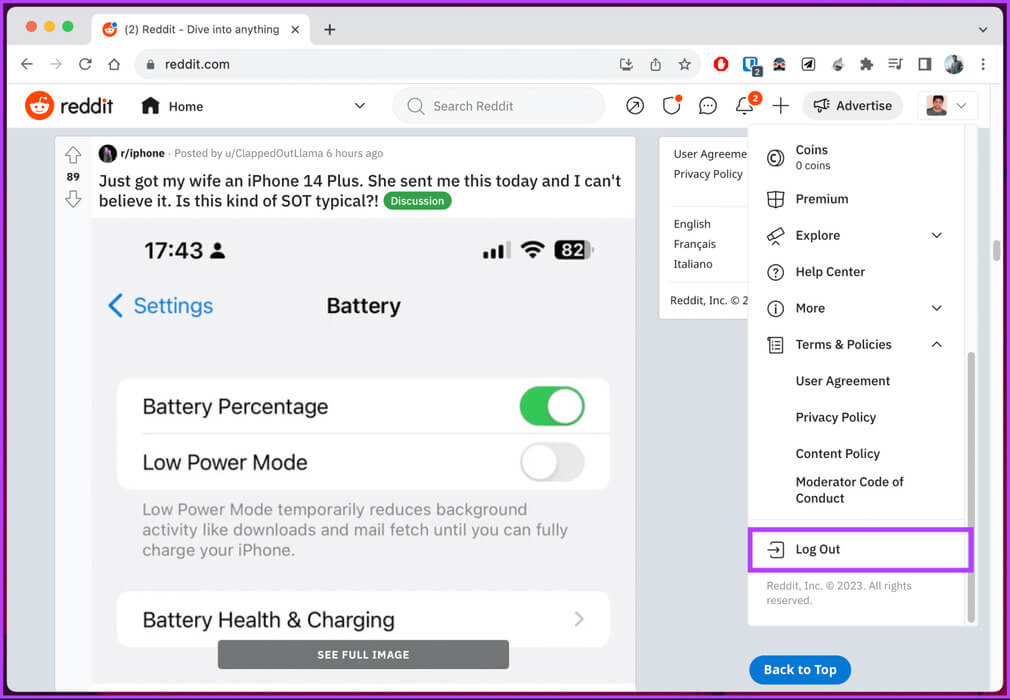1010x700 pixels.
Task: Upvote the iPhone 14 Plus post
Action: (x=73, y=155)
